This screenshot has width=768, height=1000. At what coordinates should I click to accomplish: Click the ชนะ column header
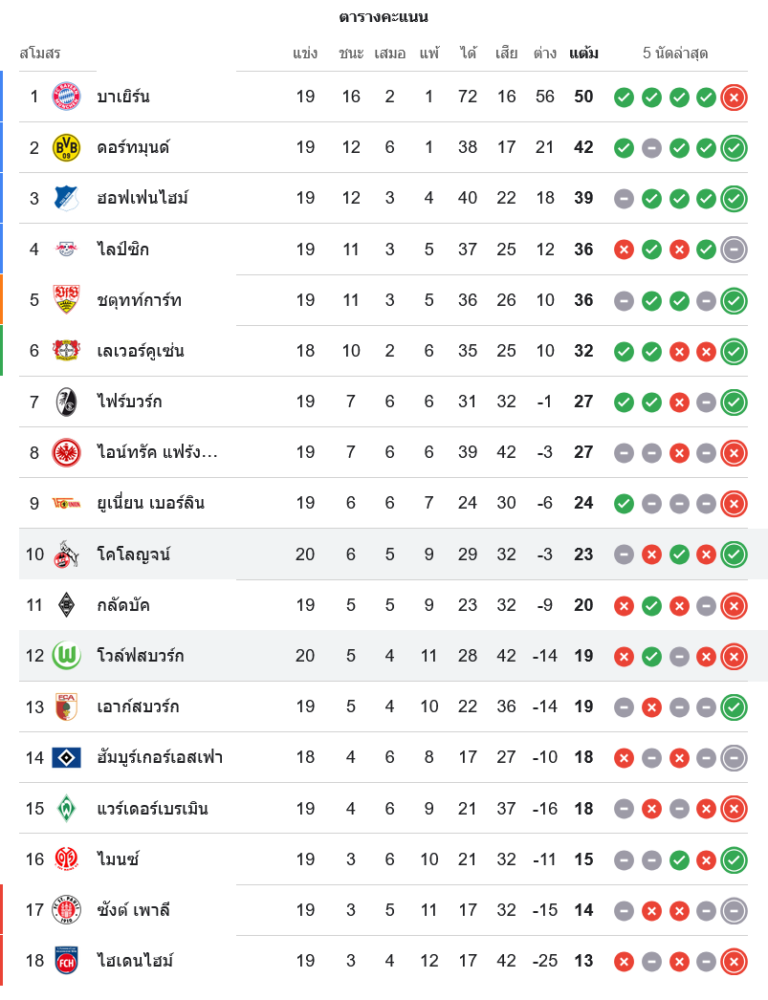pos(351,54)
